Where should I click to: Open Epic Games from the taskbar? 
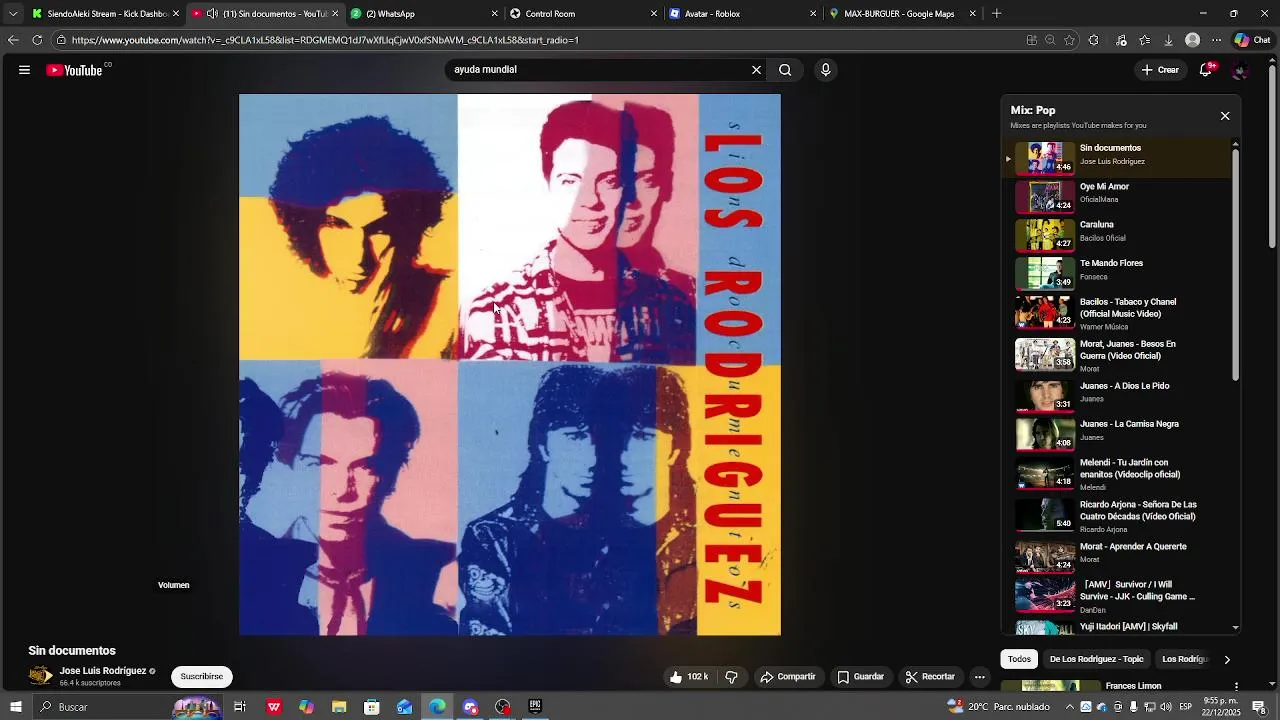[535, 707]
